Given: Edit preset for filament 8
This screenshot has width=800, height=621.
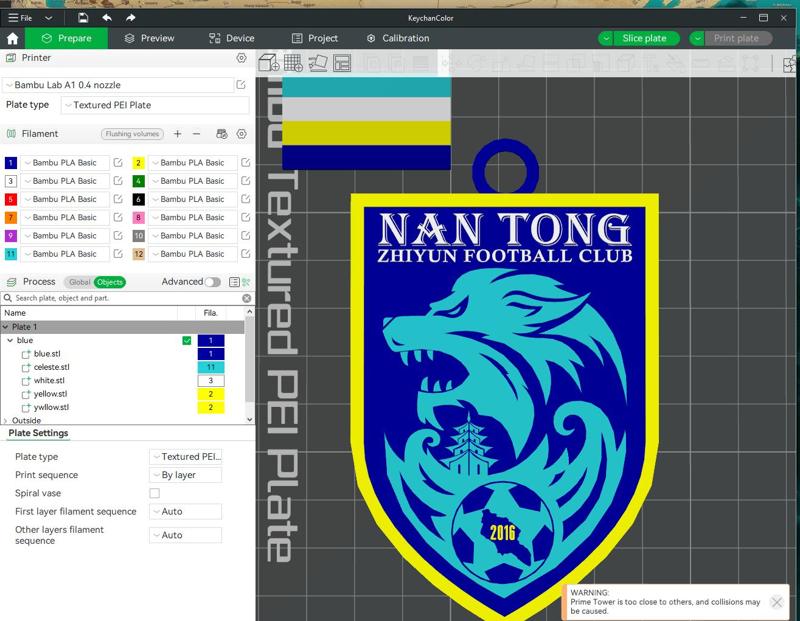Looking at the screenshot, I should (245, 217).
